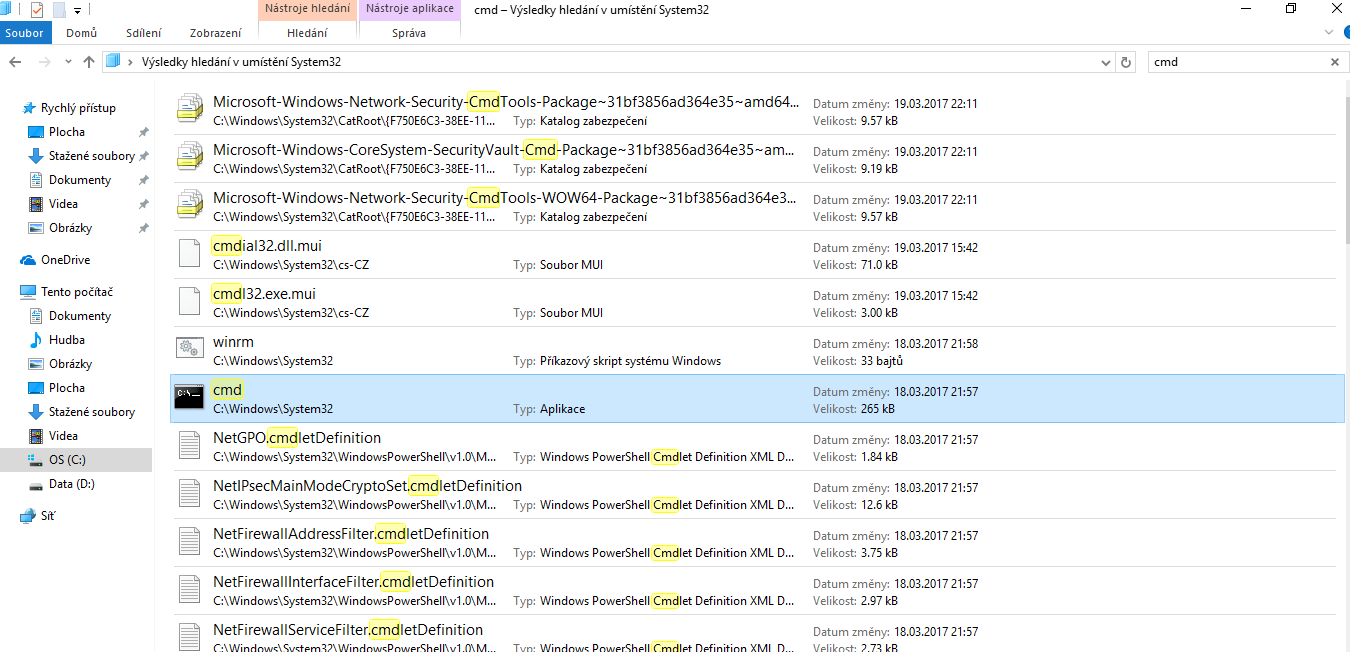The image size is (1350, 652).
Task: Click the cmdl32.exe.mui file icon
Action: 190,302
